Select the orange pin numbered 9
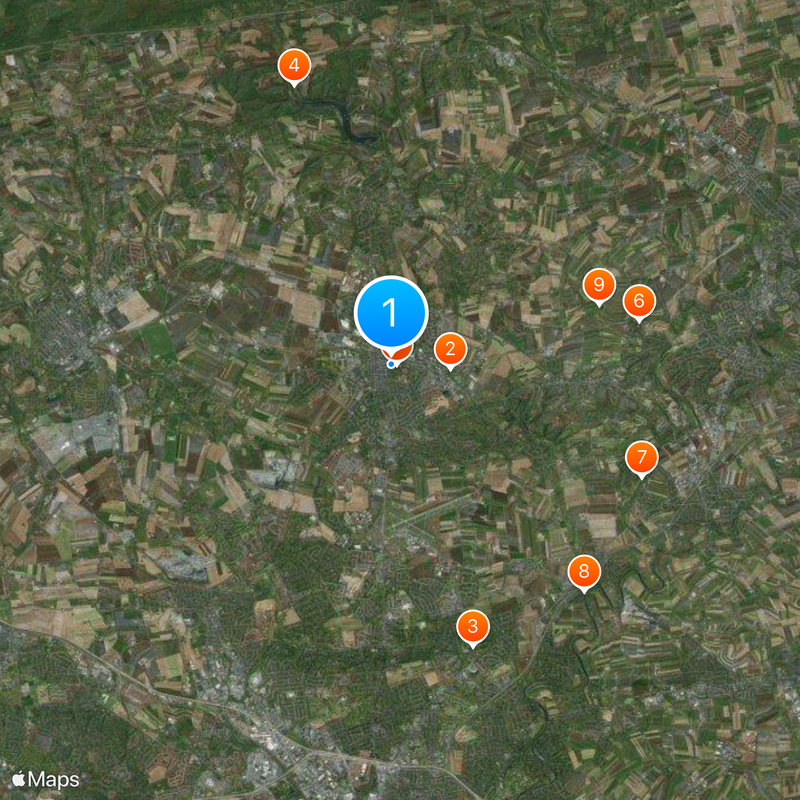 click(599, 285)
